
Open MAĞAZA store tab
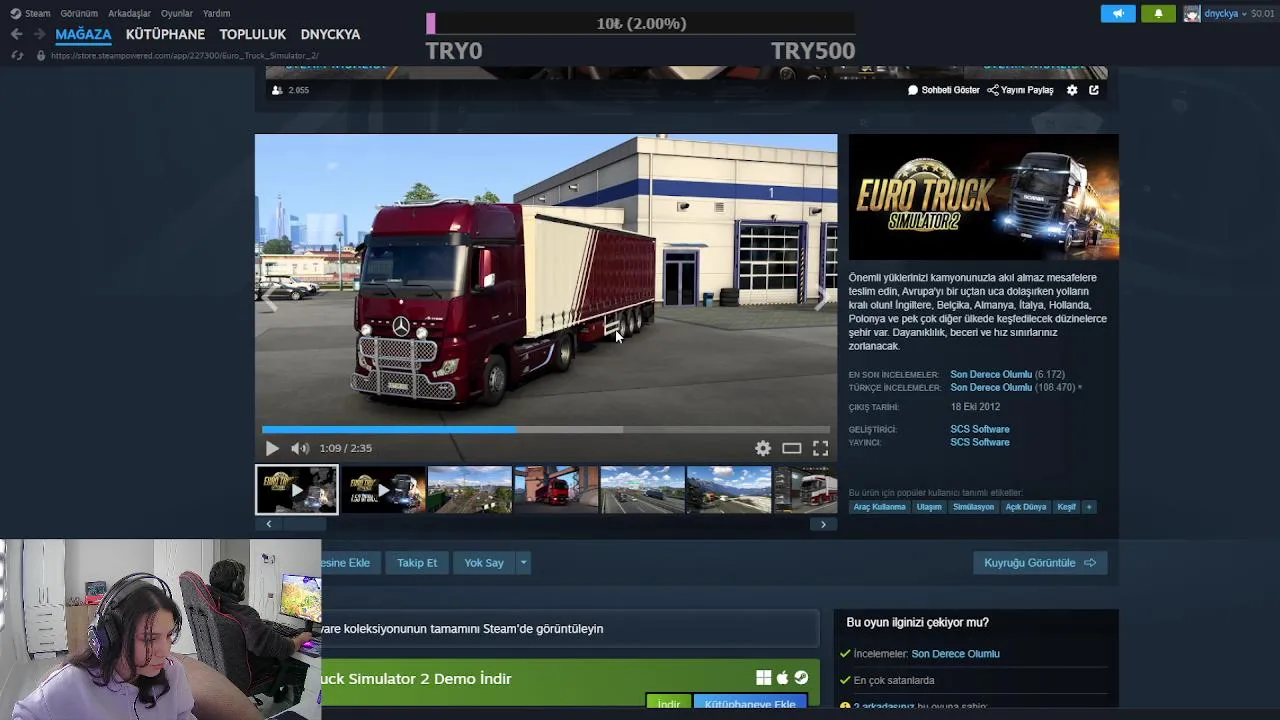(x=83, y=34)
